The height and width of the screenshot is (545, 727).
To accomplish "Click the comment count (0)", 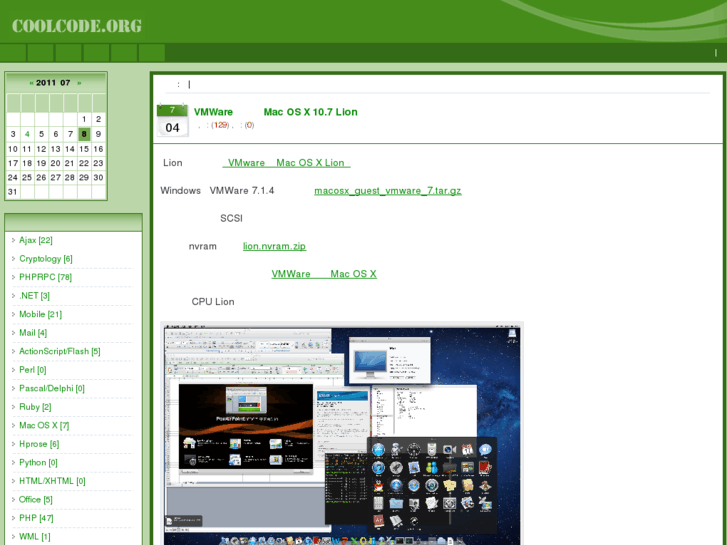I will click(249, 125).
